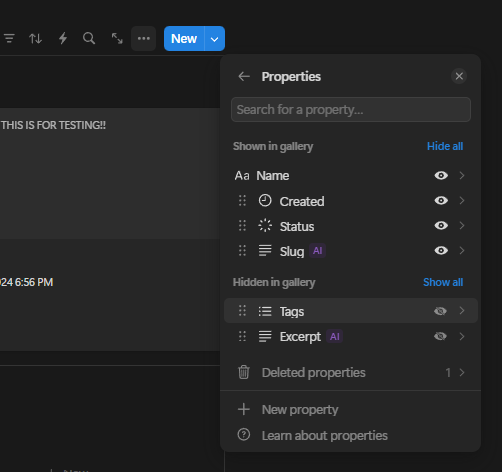Click the Shown in gallery heading

[273, 146]
